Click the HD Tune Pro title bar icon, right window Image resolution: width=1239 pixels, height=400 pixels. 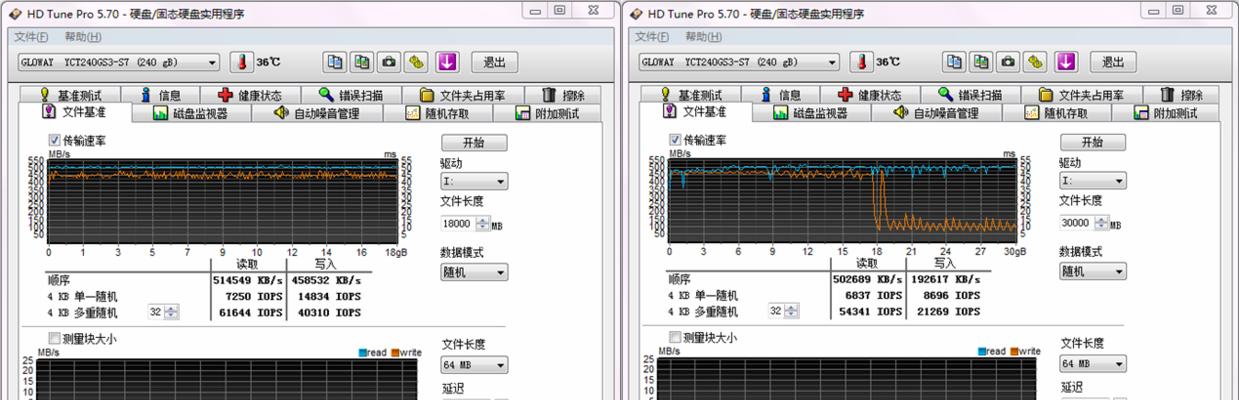click(635, 13)
